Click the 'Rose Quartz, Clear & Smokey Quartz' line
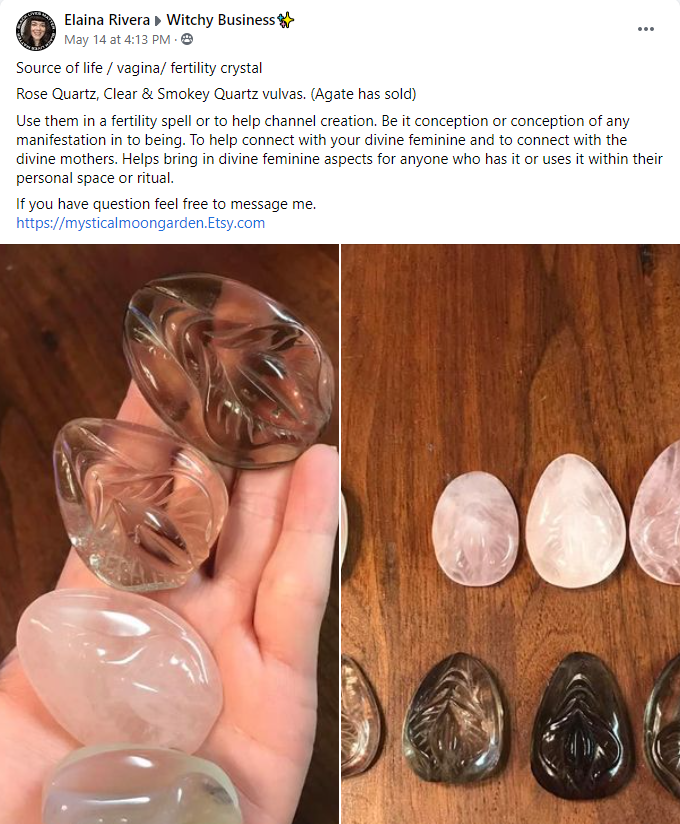Viewport: 680px width, 824px height. (216, 94)
